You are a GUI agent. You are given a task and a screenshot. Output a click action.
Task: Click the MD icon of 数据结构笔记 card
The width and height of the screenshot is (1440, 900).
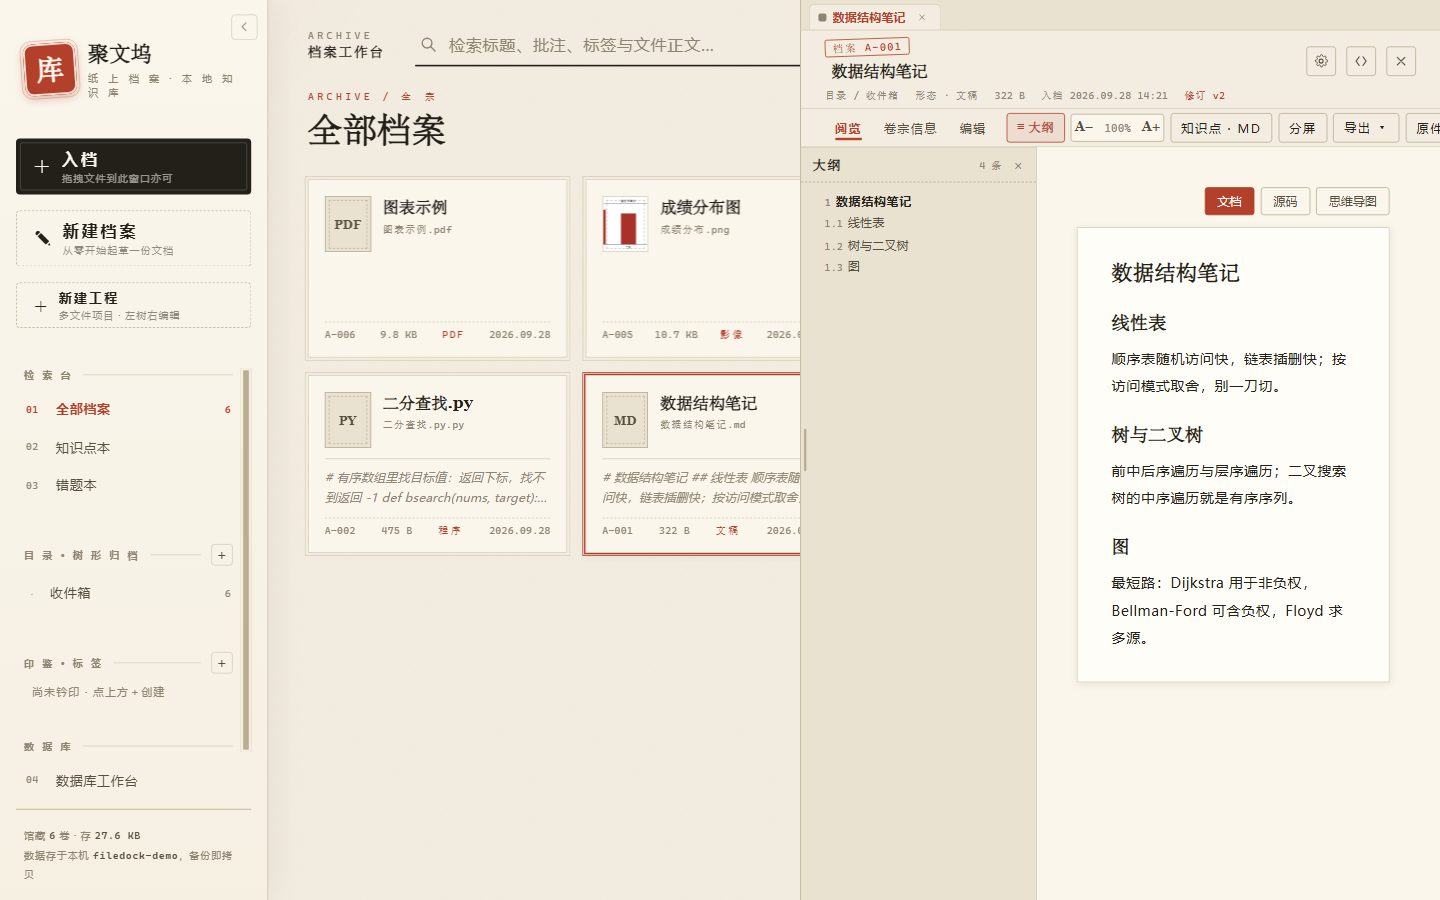(625, 420)
